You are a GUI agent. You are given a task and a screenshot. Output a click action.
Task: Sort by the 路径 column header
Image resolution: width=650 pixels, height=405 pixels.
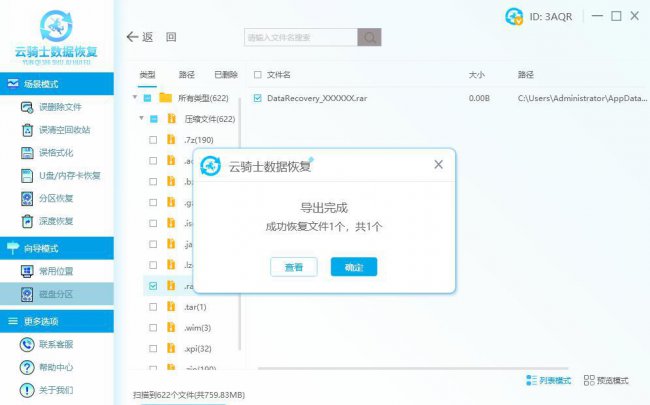coord(526,75)
